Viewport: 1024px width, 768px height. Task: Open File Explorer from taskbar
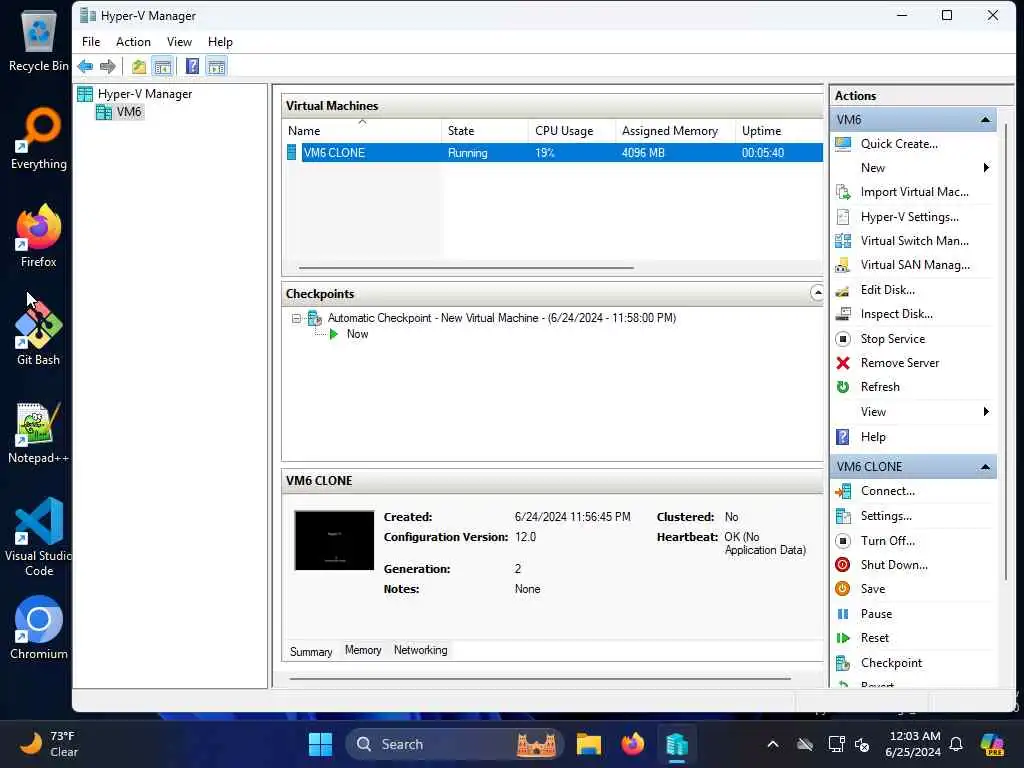click(x=588, y=744)
